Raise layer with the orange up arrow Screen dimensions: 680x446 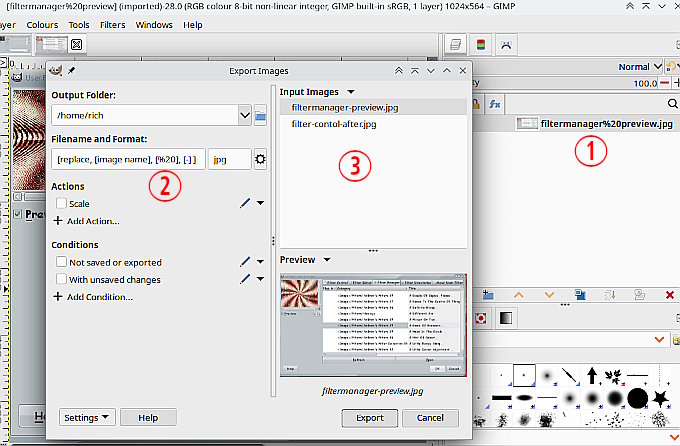click(518, 295)
